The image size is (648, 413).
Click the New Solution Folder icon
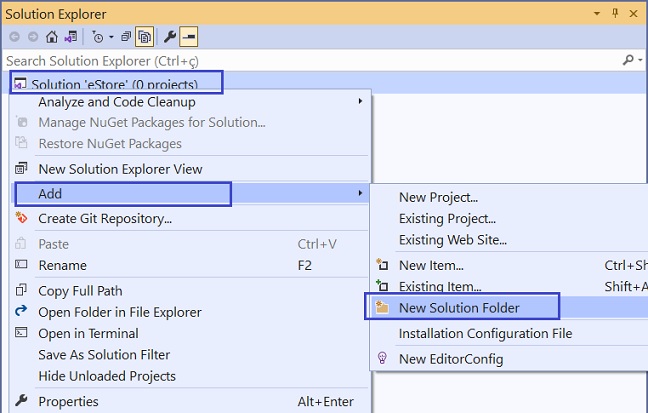click(x=382, y=308)
